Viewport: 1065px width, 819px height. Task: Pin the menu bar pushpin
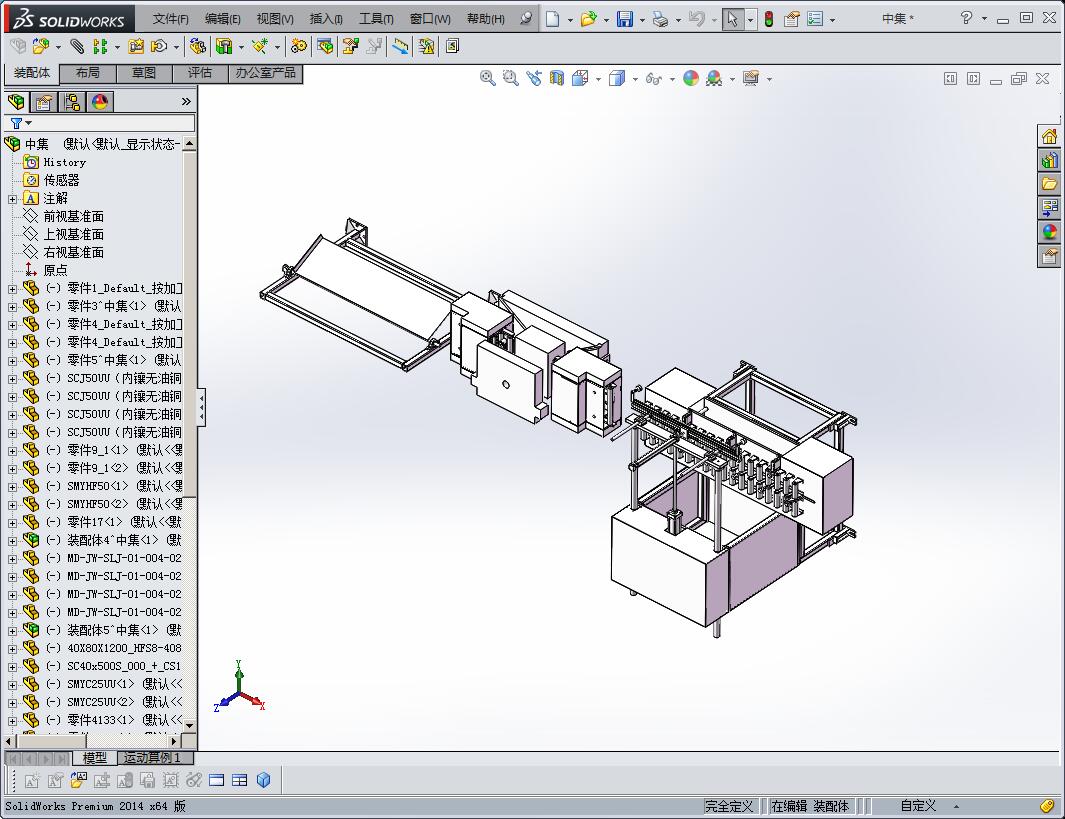[x=526, y=19]
